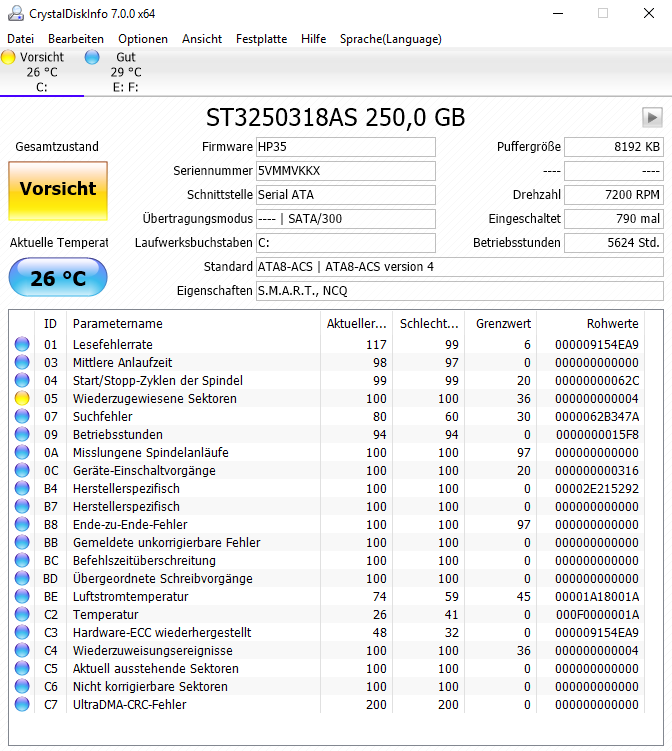
Task: Click raw value 0000062B347A in Suchfehler row
Action: [x=596, y=416]
